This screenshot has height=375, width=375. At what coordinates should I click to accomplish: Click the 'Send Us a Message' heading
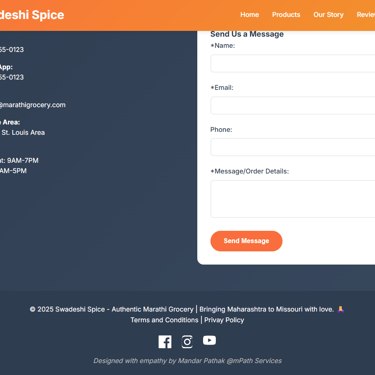[x=247, y=34]
